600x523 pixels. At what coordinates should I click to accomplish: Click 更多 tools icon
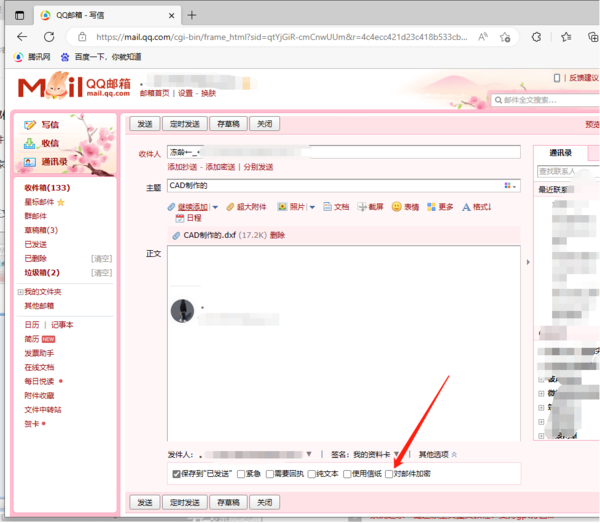click(431, 207)
